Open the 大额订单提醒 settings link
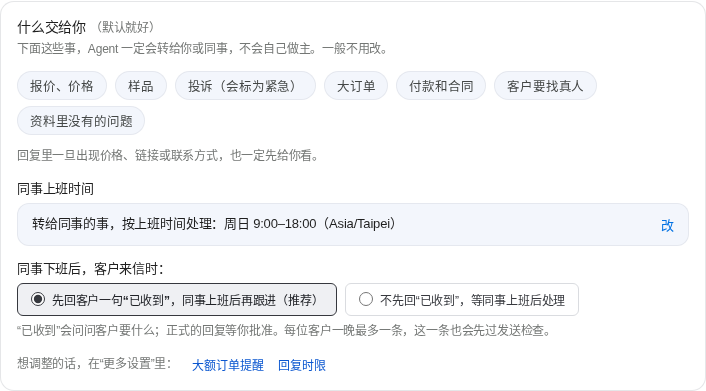This screenshot has height=391, width=706. coord(228,365)
